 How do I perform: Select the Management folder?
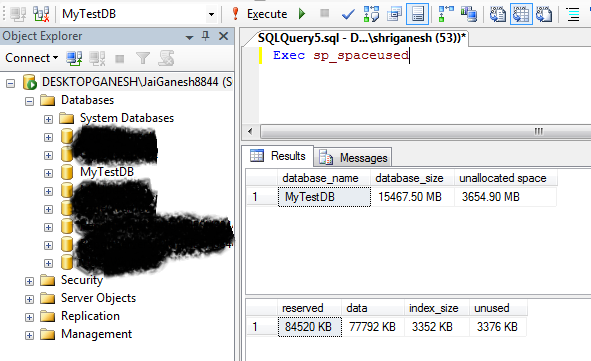pyautogui.click(x=96, y=334)
